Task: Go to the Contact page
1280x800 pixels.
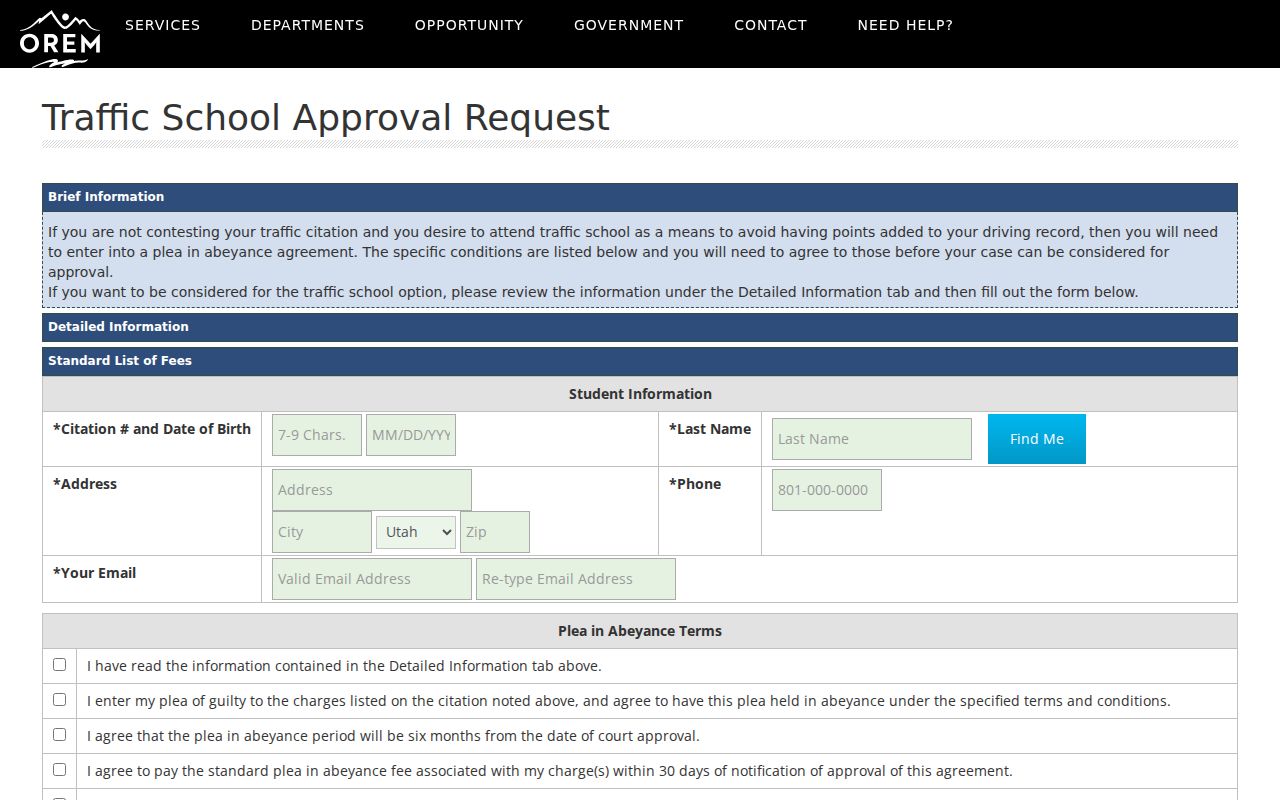Action: (x=771, y=25)
